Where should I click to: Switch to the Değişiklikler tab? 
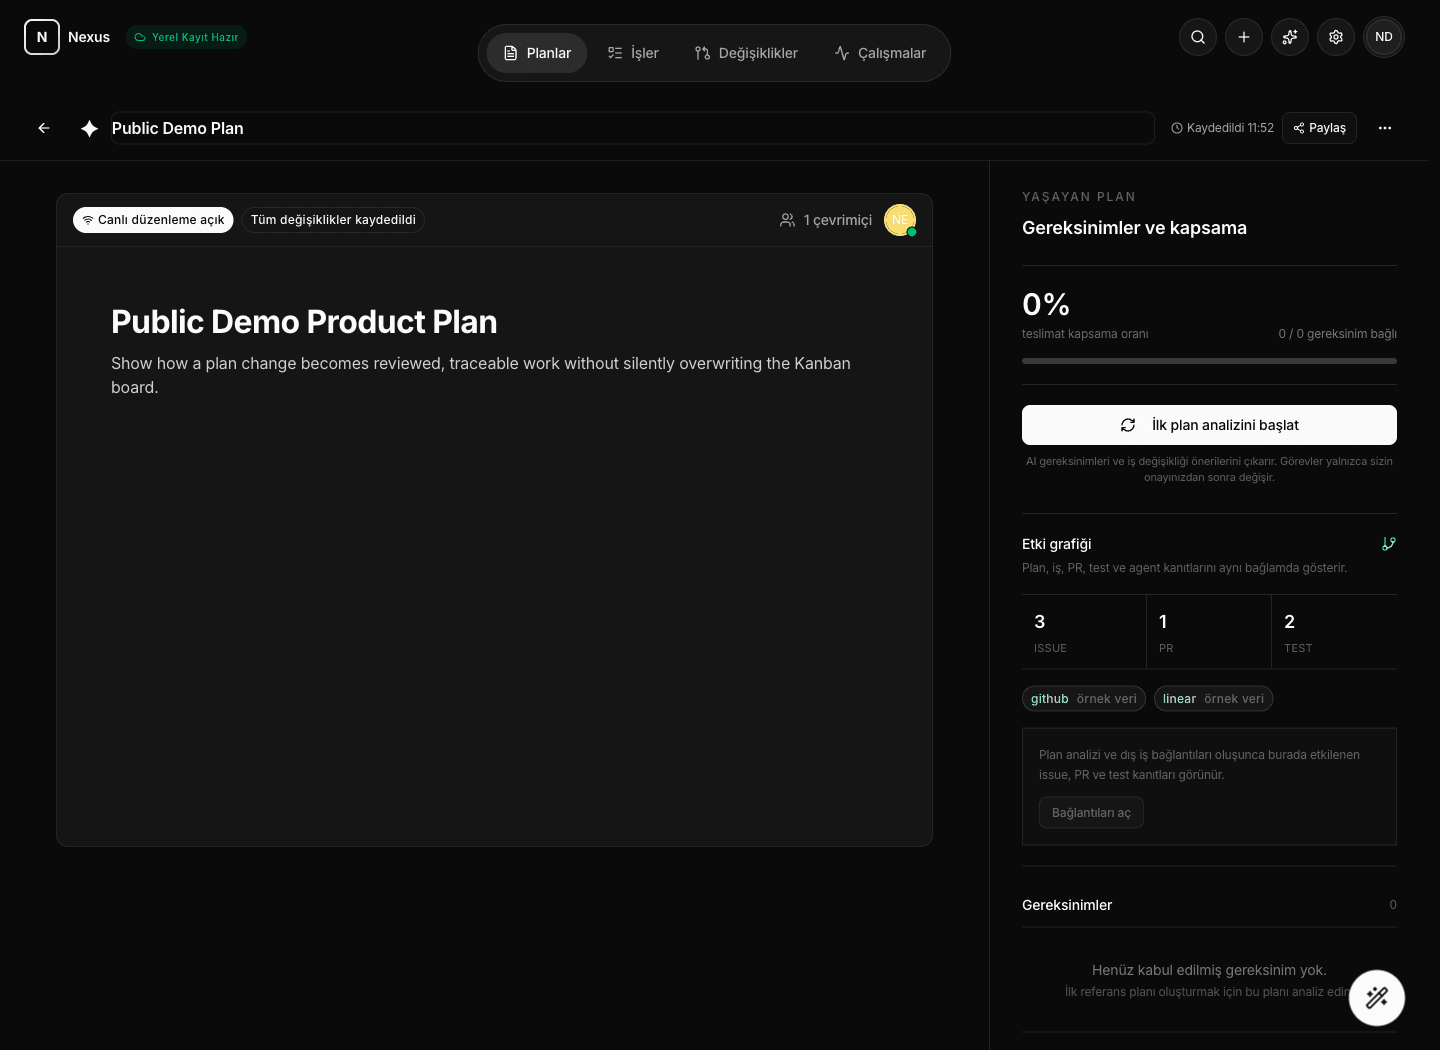(x=746, y=53)
